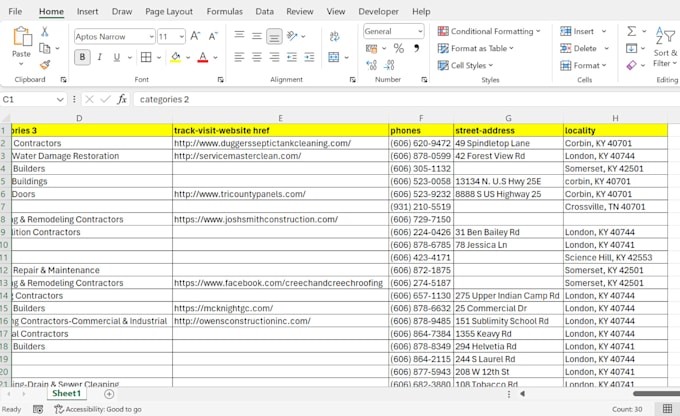Click the AutoSum sigma icon
This screenshot has width=680, height=416.
pyautogui.click(x=631, y=31)
